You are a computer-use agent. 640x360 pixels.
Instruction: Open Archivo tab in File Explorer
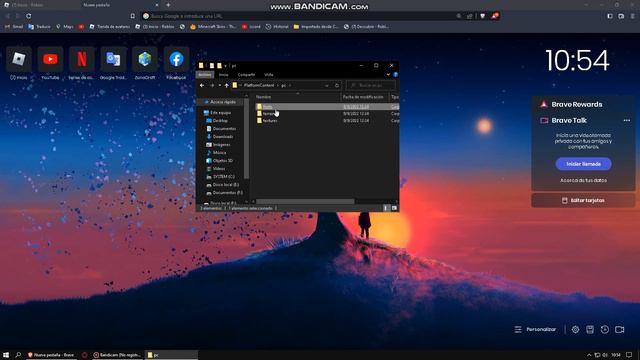click(205, 75)
